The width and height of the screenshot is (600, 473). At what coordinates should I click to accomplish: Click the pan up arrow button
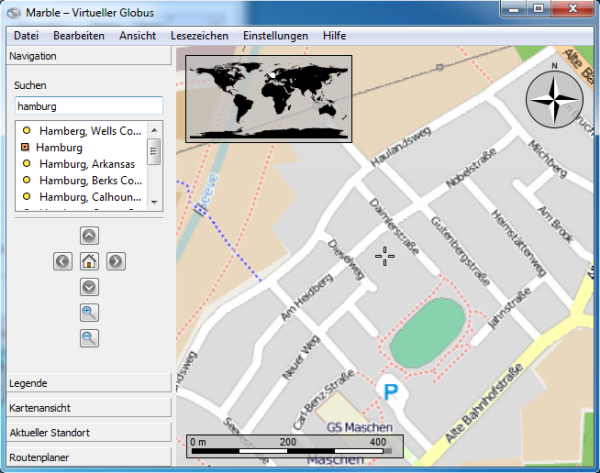(89, 236)
